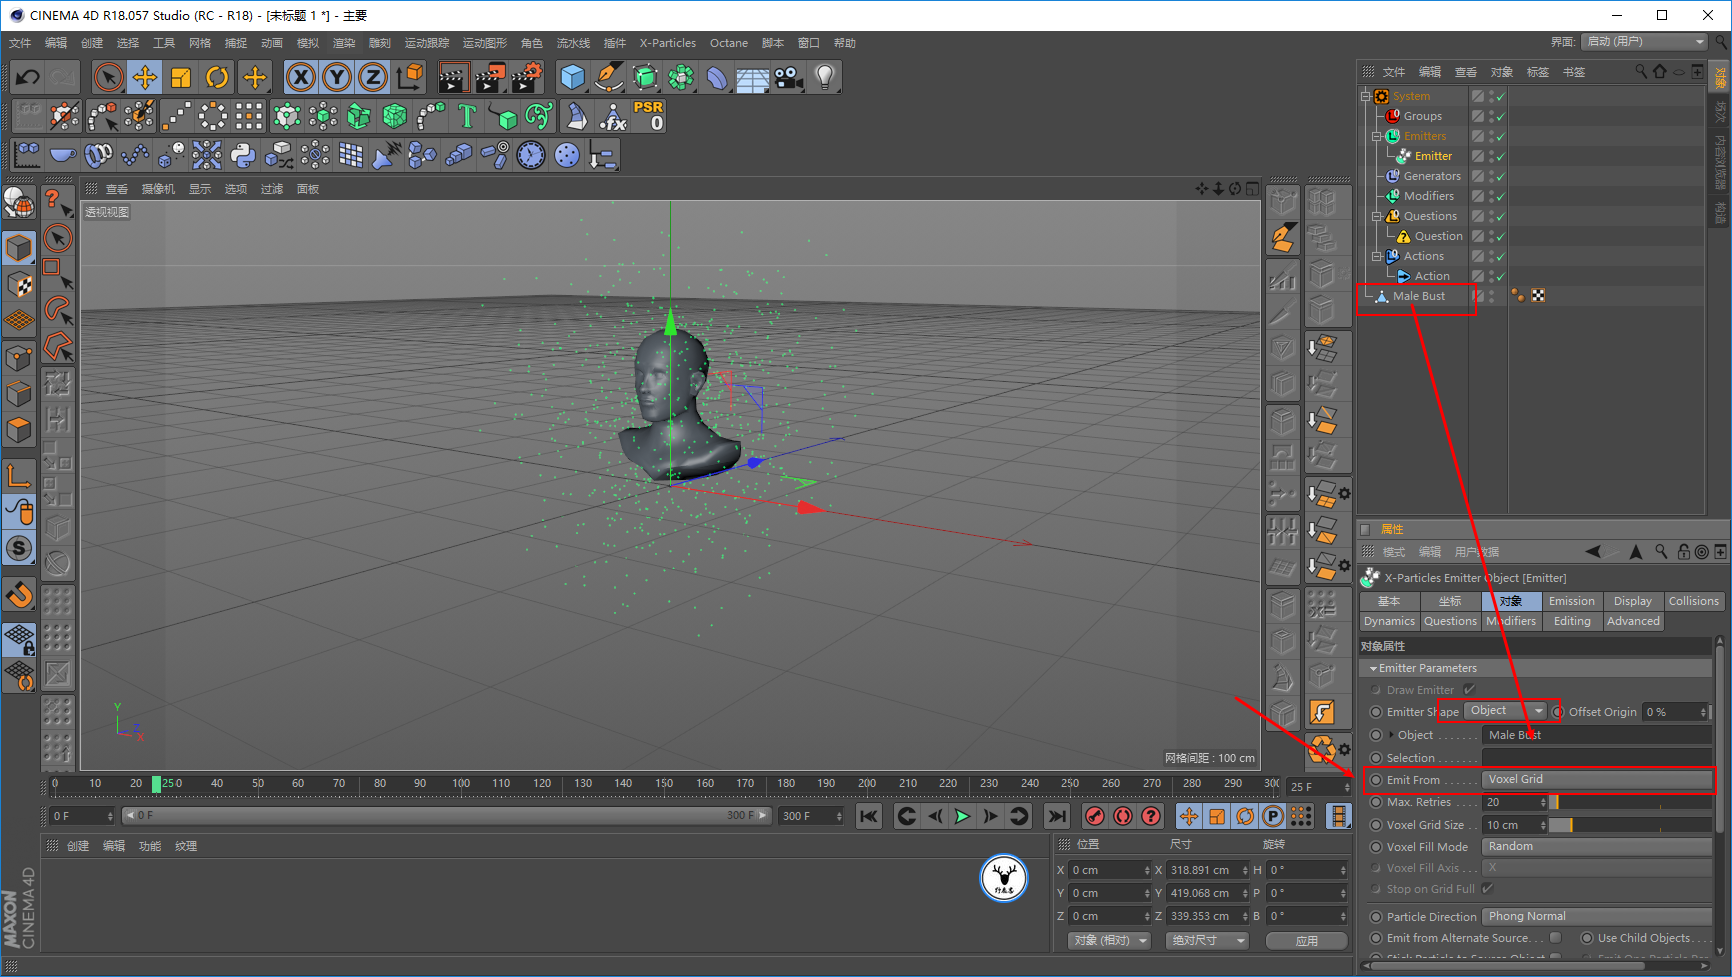1732x977 pixels.
Task: Switch to the Emission tab
Action: coord(1571,601)
